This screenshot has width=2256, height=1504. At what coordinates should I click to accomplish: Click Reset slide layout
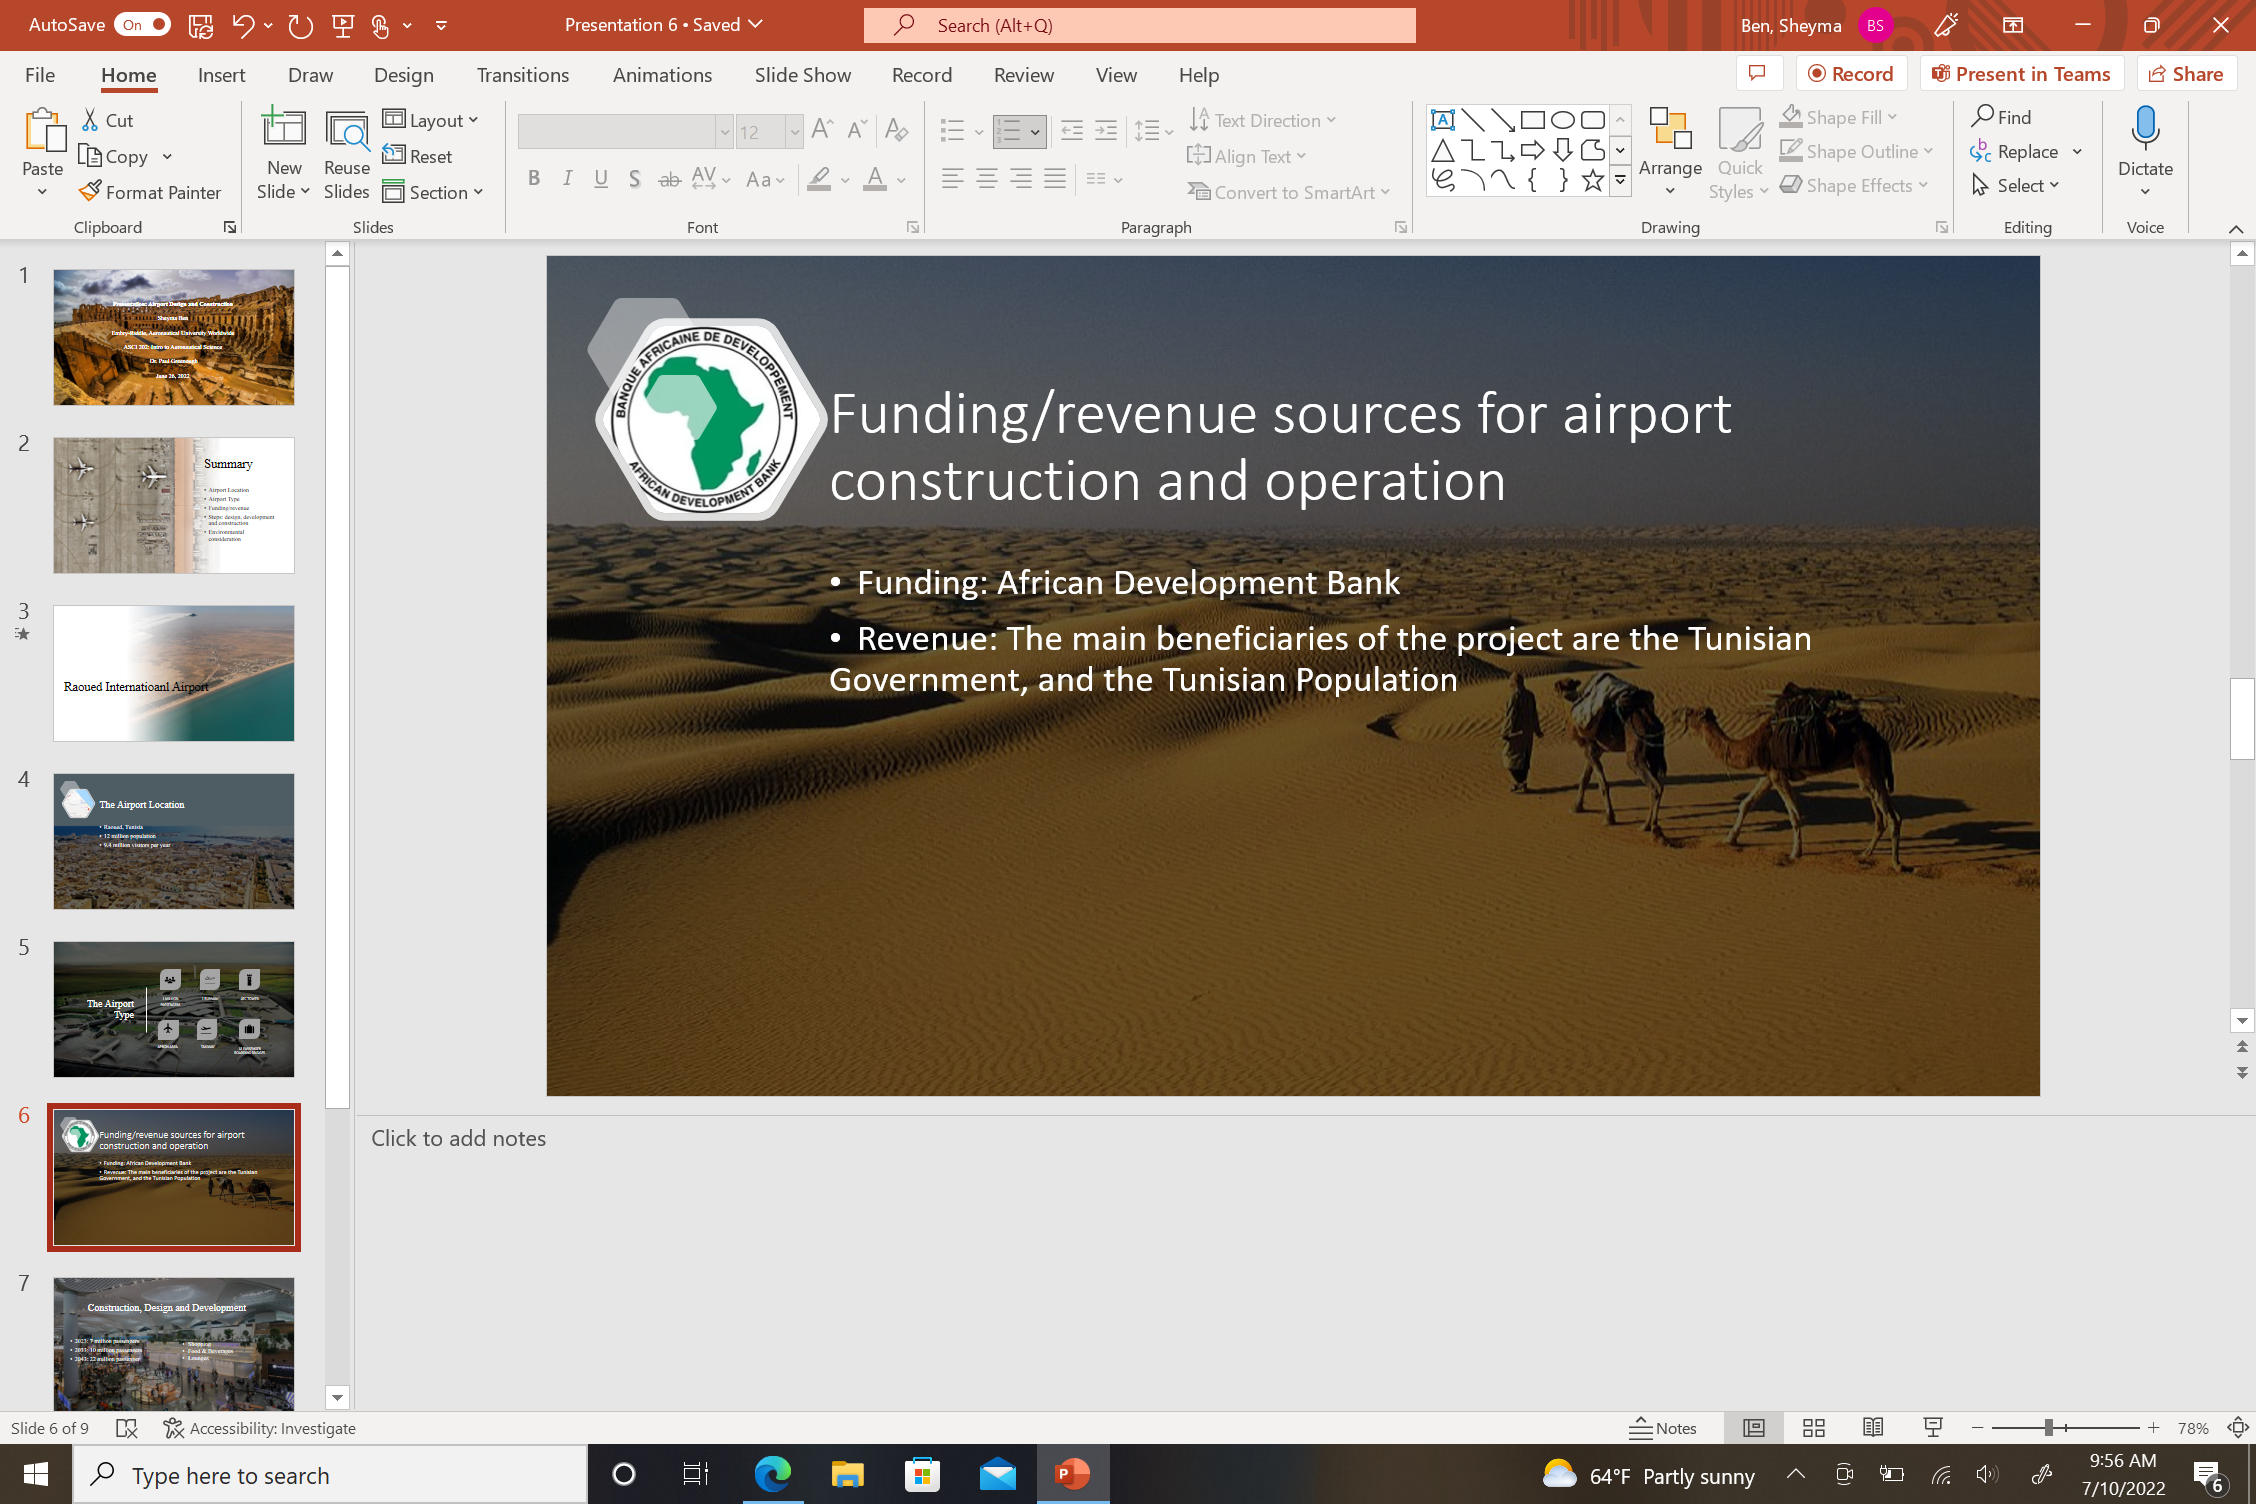tap(418, 156)
